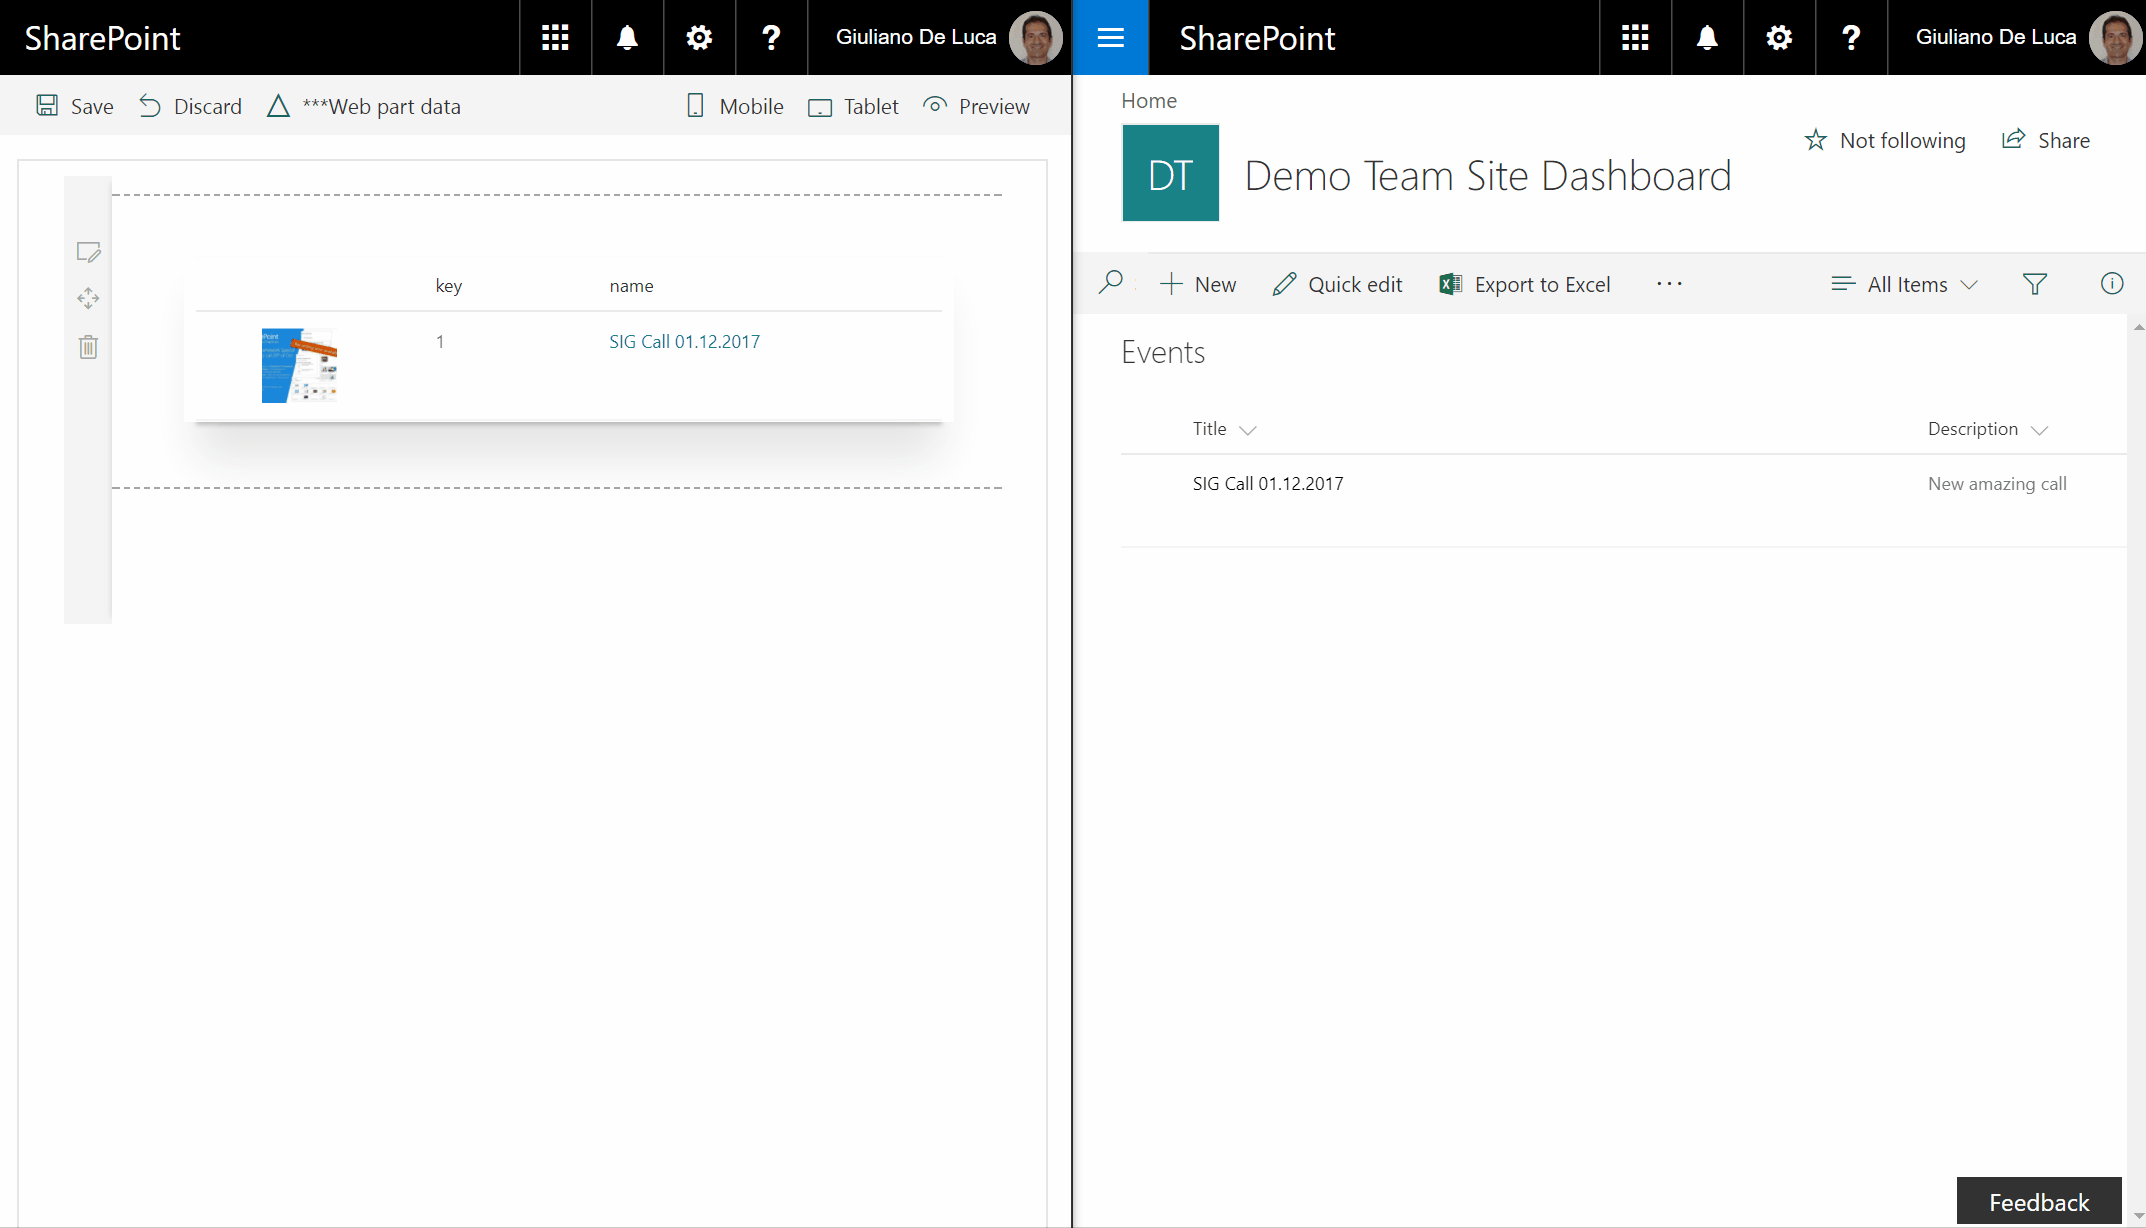
Task: Switch to Mobile preview mode
Action: (x=735, y=106)
